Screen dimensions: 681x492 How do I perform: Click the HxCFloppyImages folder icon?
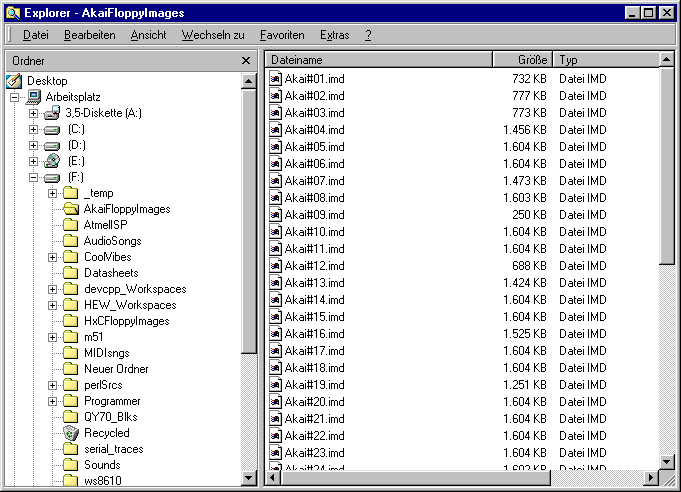(70, 321)
